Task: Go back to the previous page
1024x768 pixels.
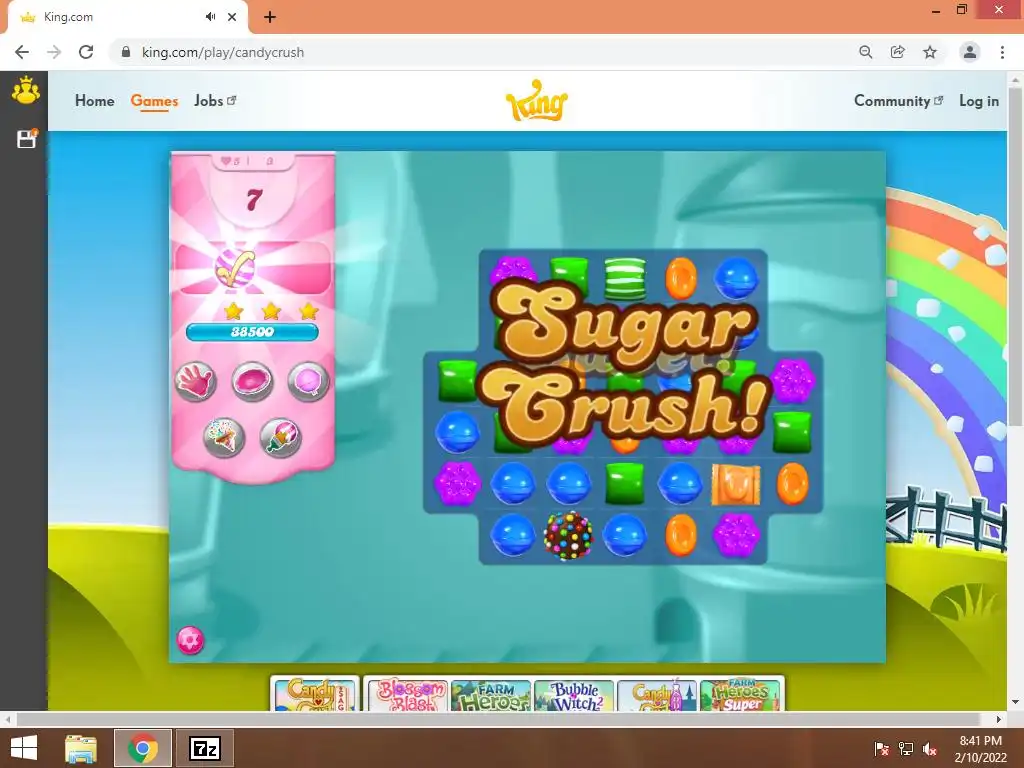Action: point(22,52)
